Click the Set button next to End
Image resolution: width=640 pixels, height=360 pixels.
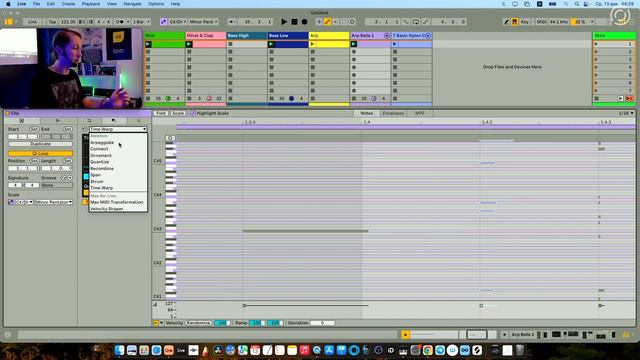[x=68, y=129]
